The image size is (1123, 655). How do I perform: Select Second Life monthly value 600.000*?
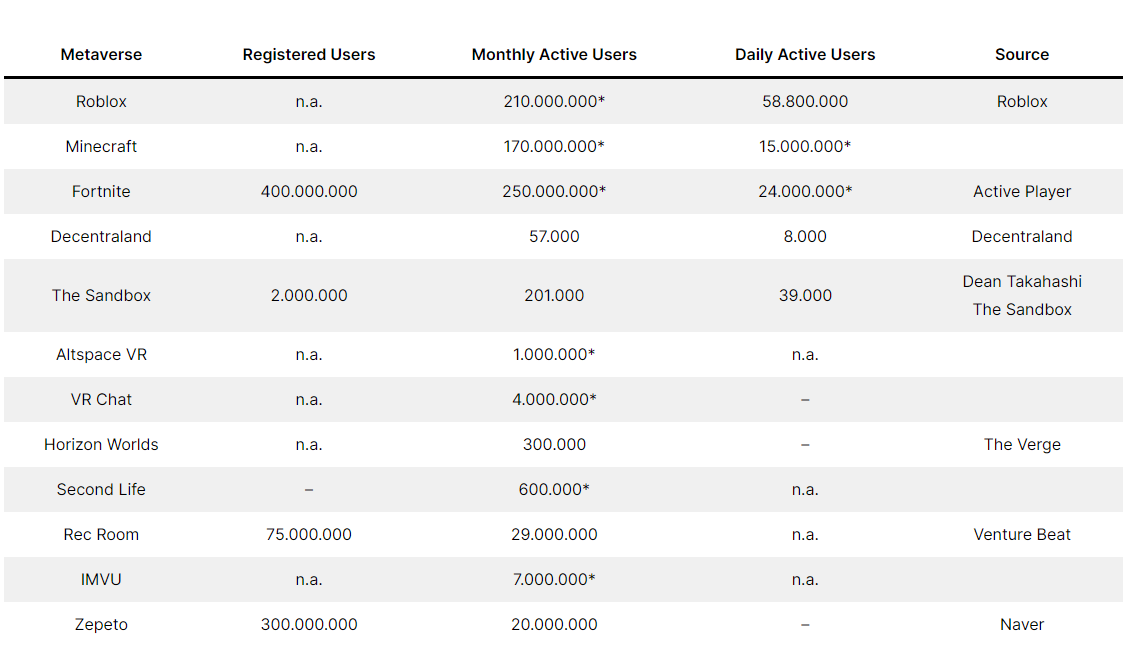tap(554, 490)
